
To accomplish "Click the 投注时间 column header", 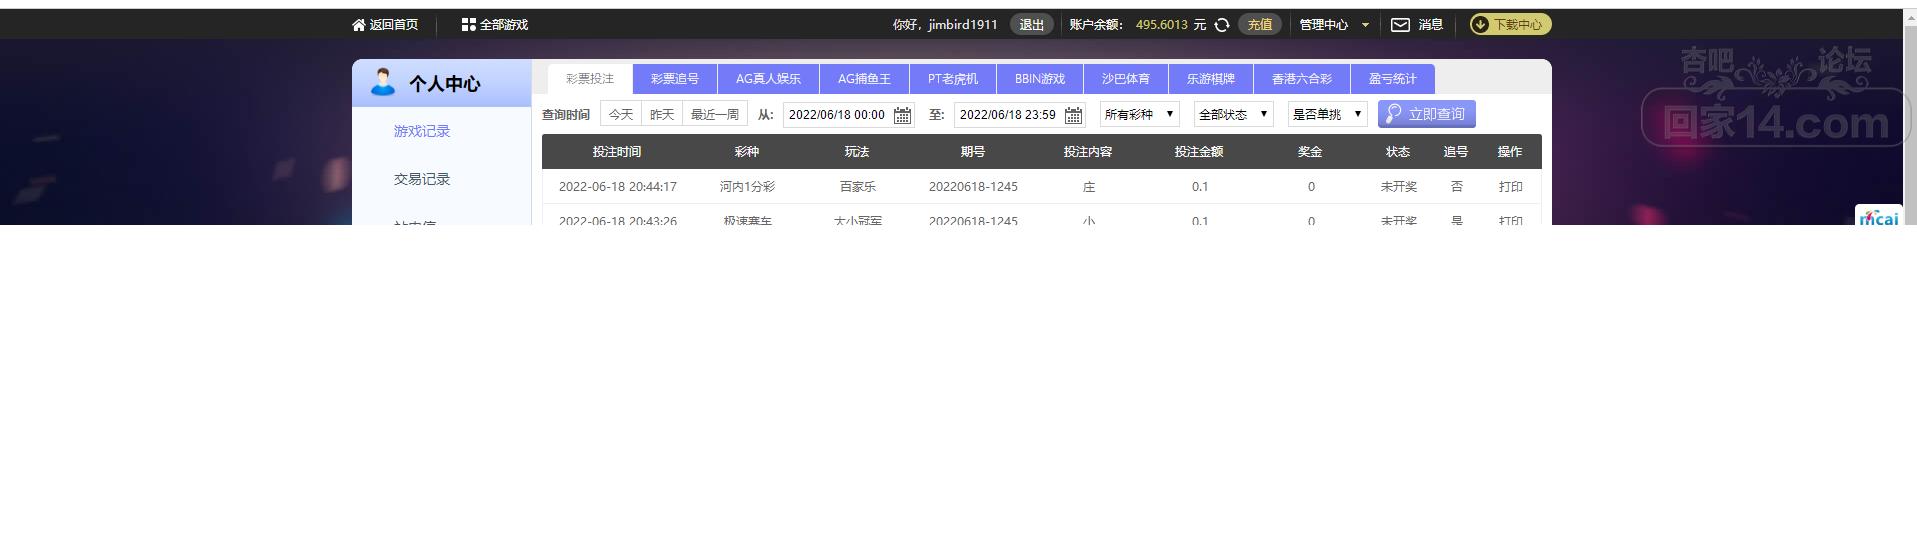I will pyautogui.click(x=617, y=152).
